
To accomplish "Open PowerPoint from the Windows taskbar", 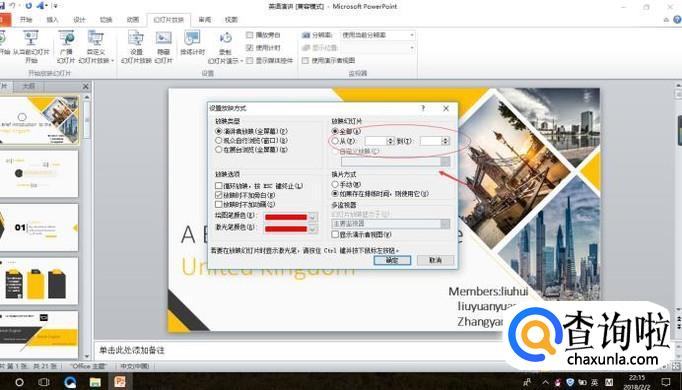I will tap(120, 382).
